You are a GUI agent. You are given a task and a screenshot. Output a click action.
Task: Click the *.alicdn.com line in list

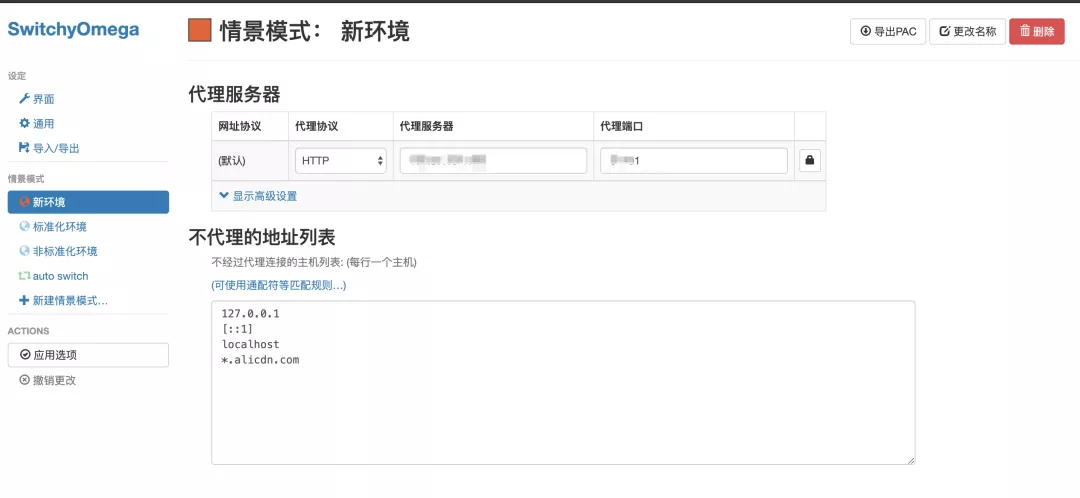click(x=260, y=360)
